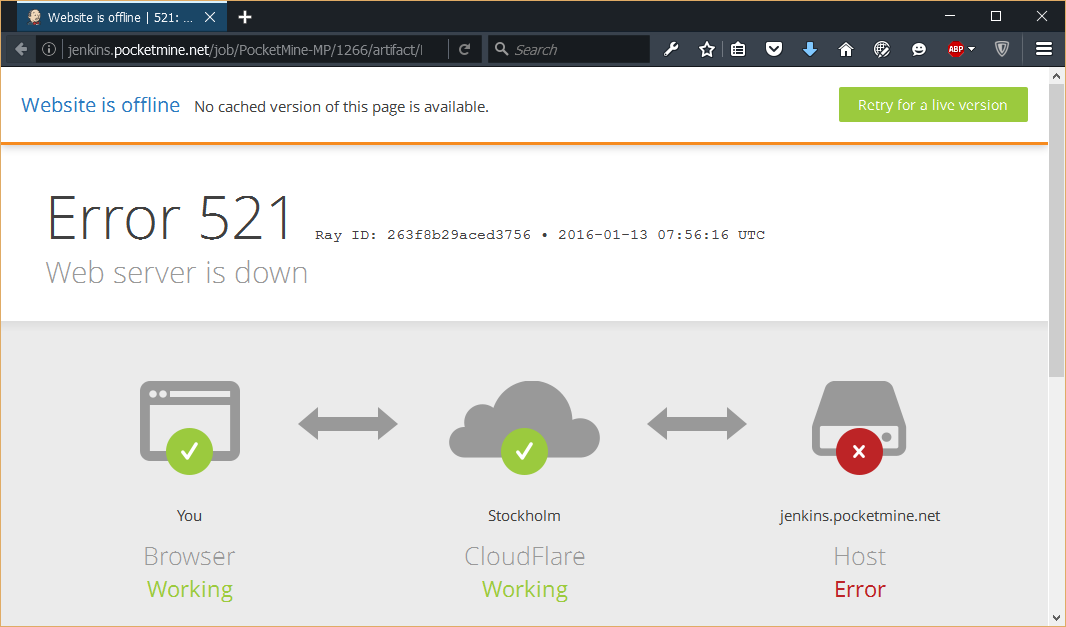
Task: Click the browser back arrow button
Action: pos(21,49)
